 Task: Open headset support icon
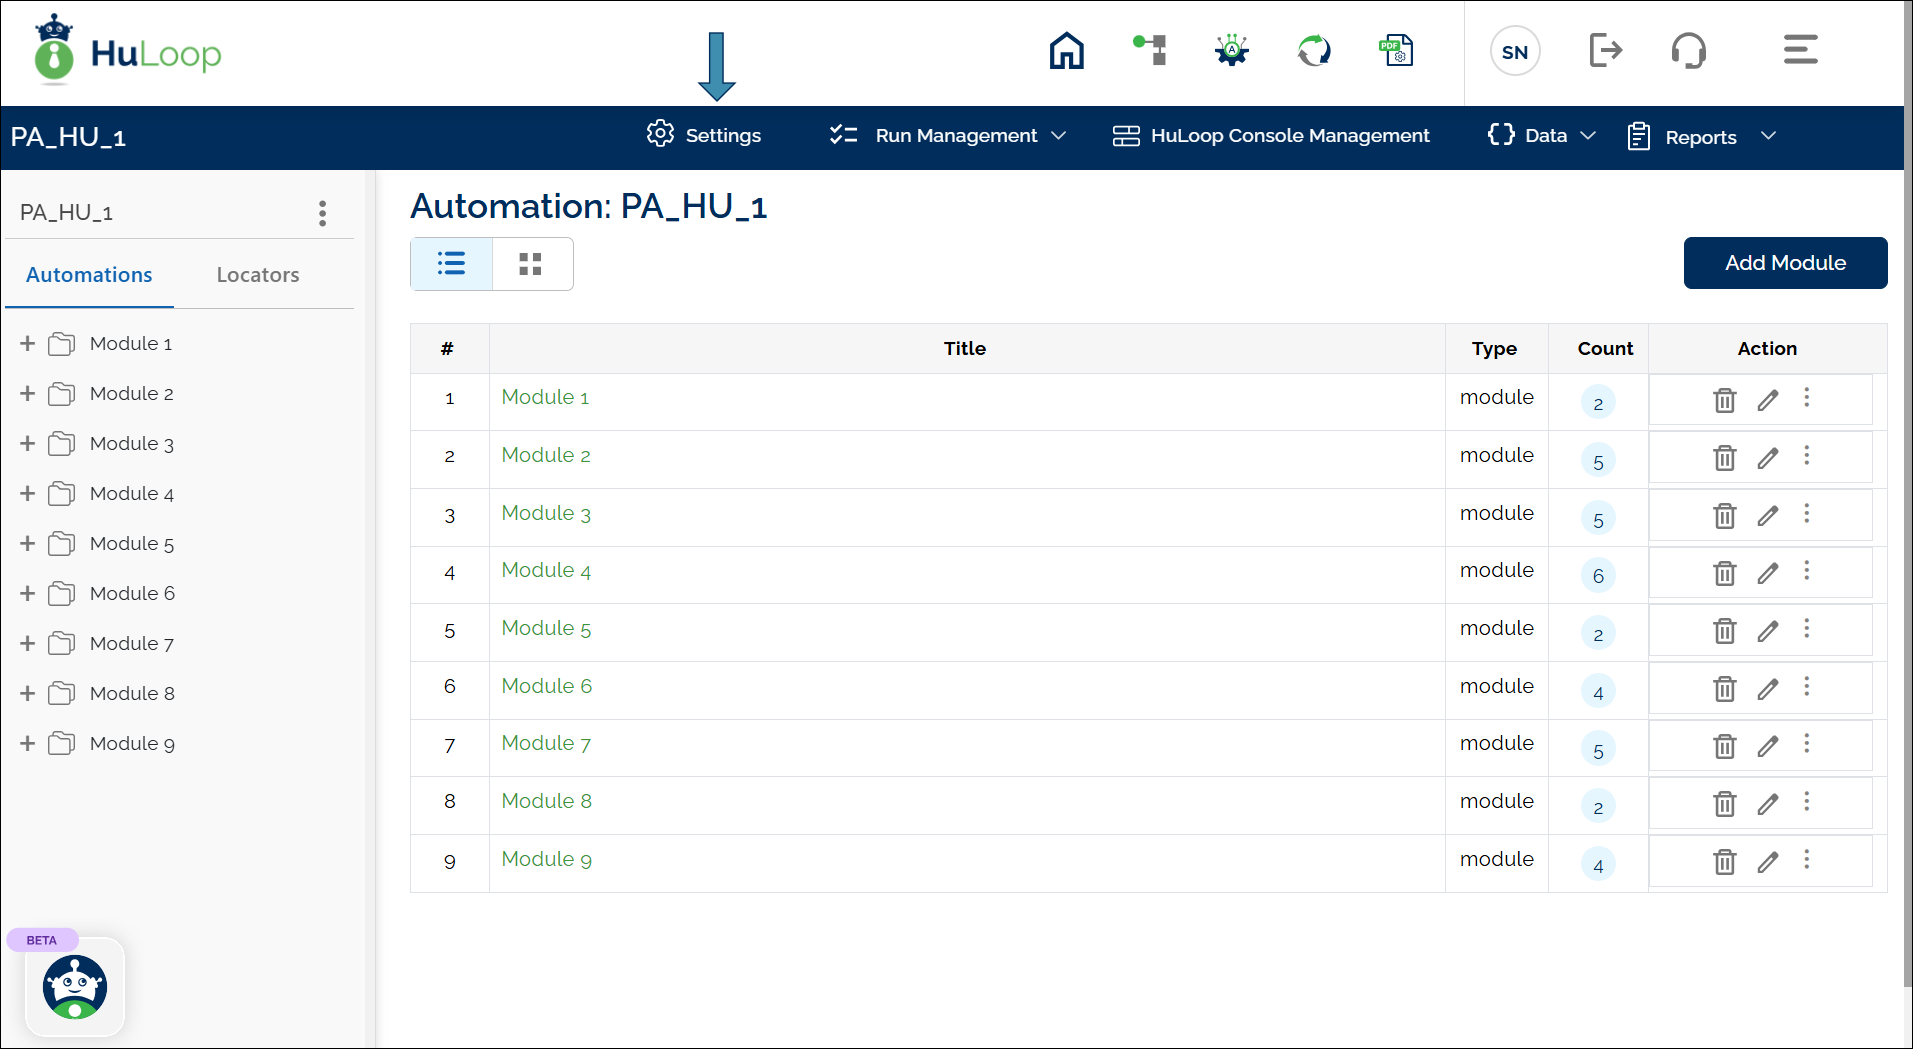coord(1689,50)
